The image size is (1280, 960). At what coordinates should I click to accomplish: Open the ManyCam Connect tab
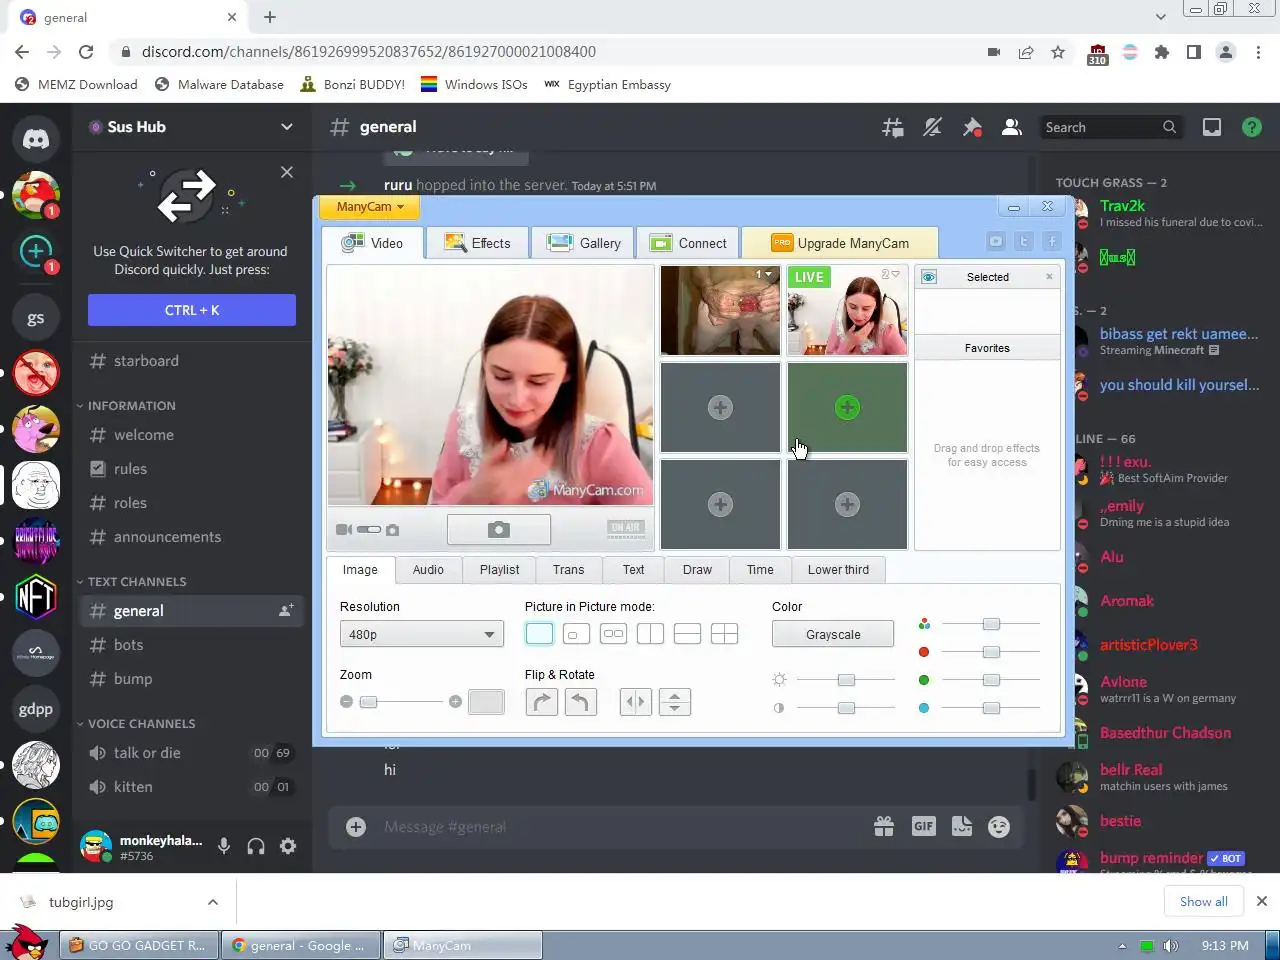[688, 243]
